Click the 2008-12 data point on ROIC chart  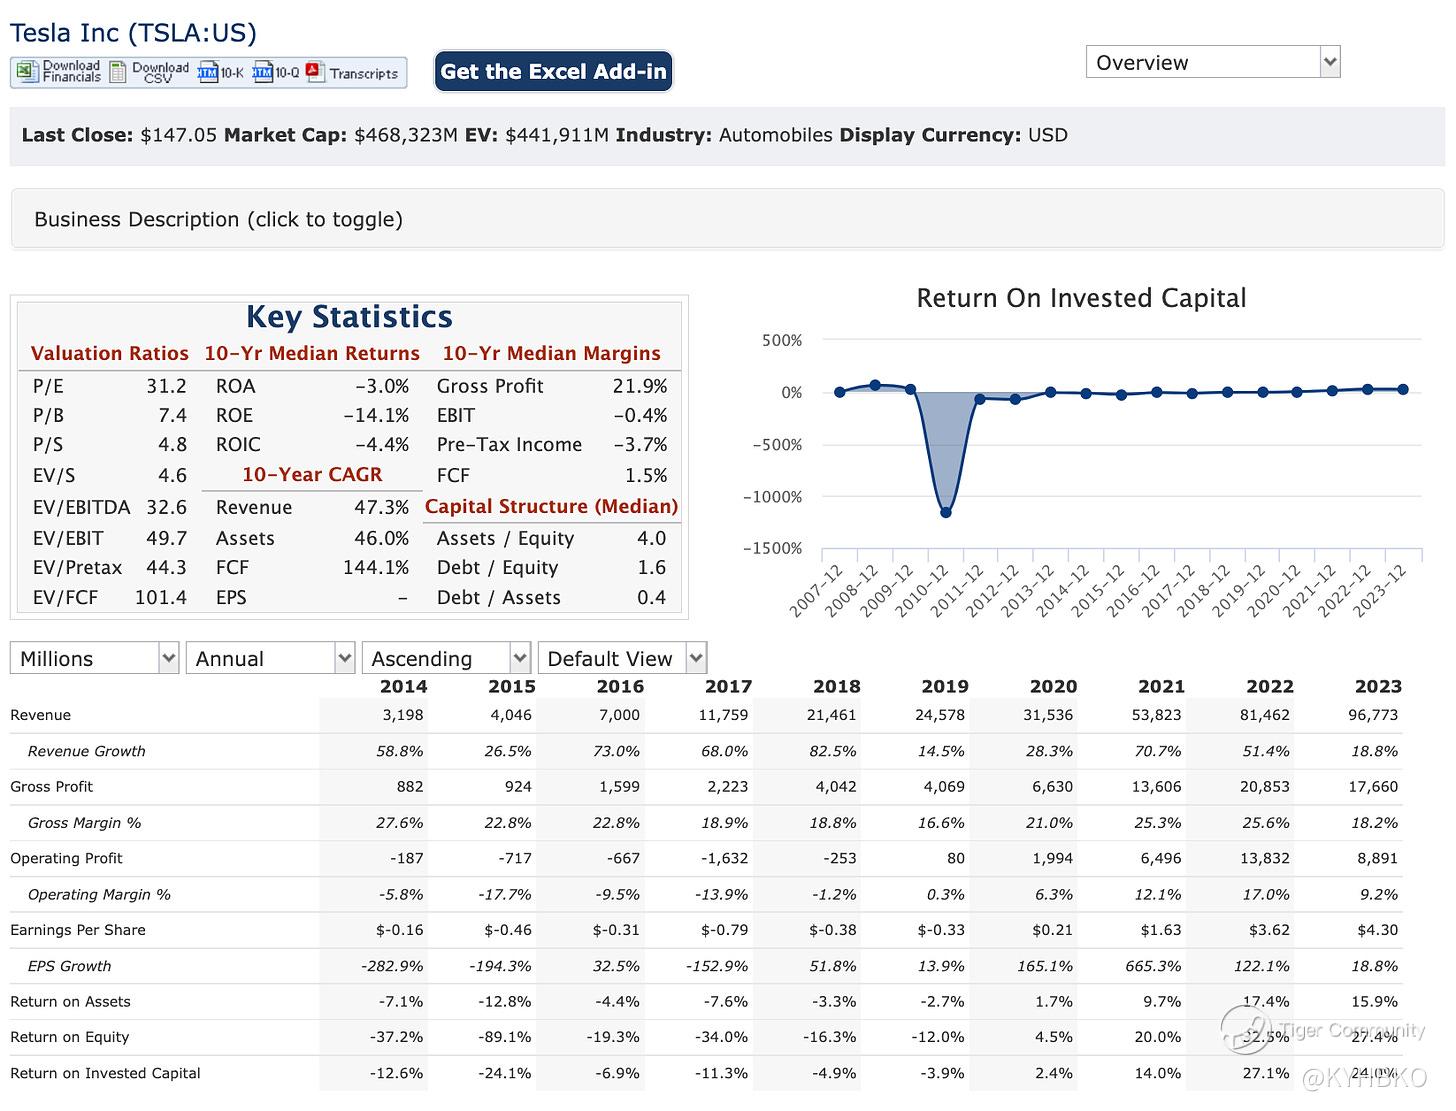tap(875, 385)
